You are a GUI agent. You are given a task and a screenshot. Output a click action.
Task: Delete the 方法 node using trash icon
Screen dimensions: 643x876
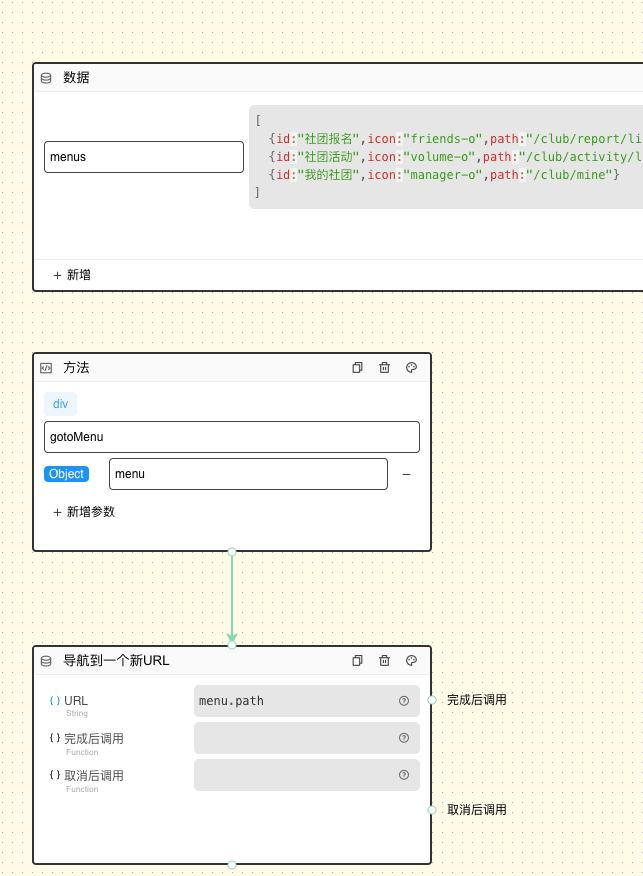[x=384, y=368]
